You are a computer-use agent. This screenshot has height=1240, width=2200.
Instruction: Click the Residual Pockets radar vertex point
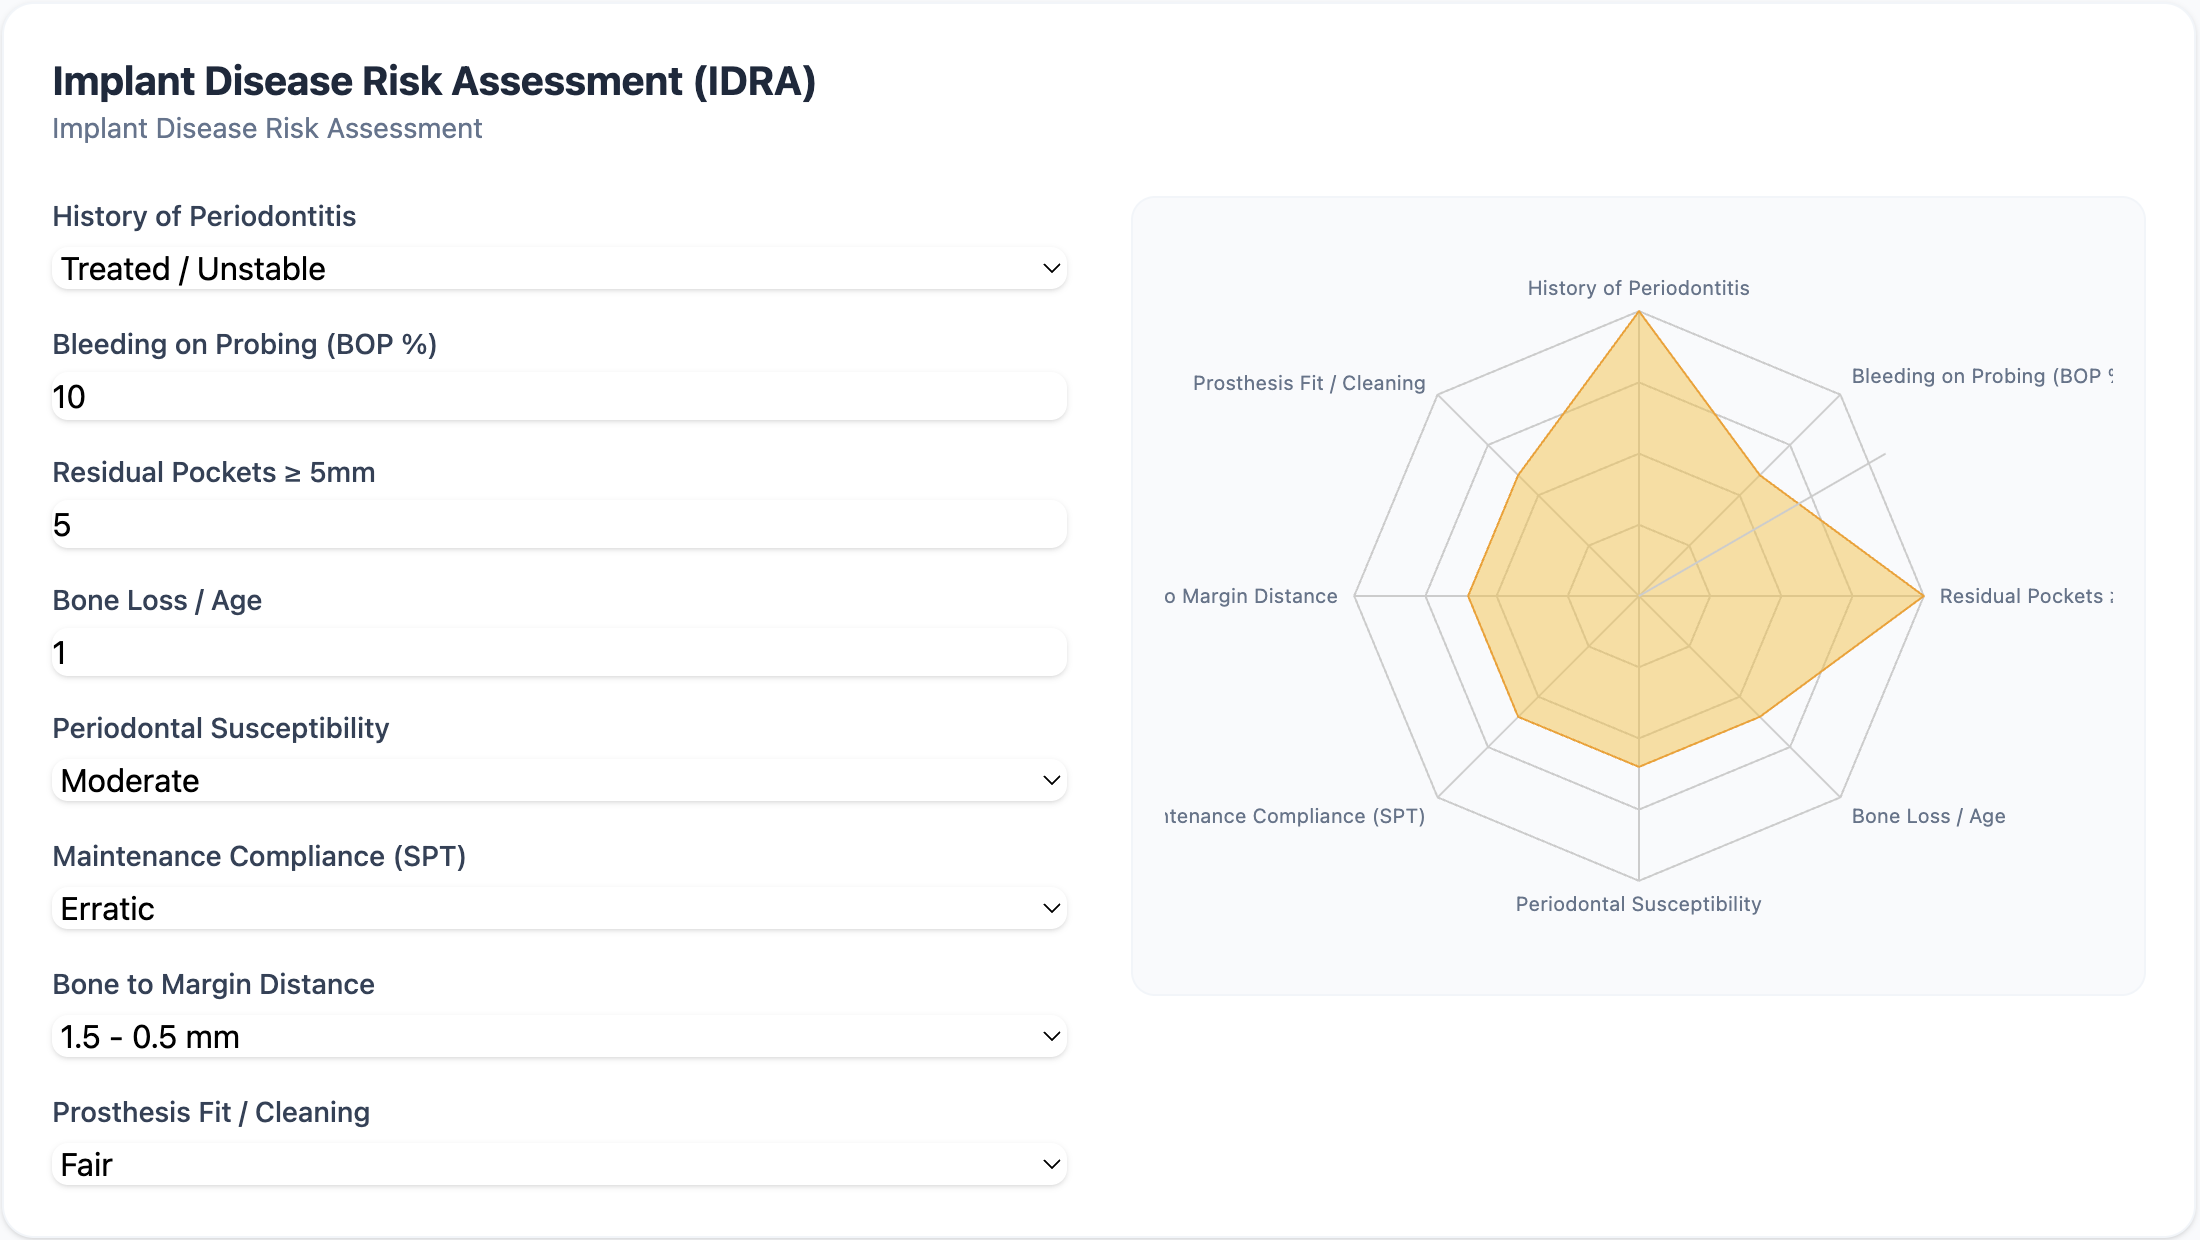(x=1923, y=596)
